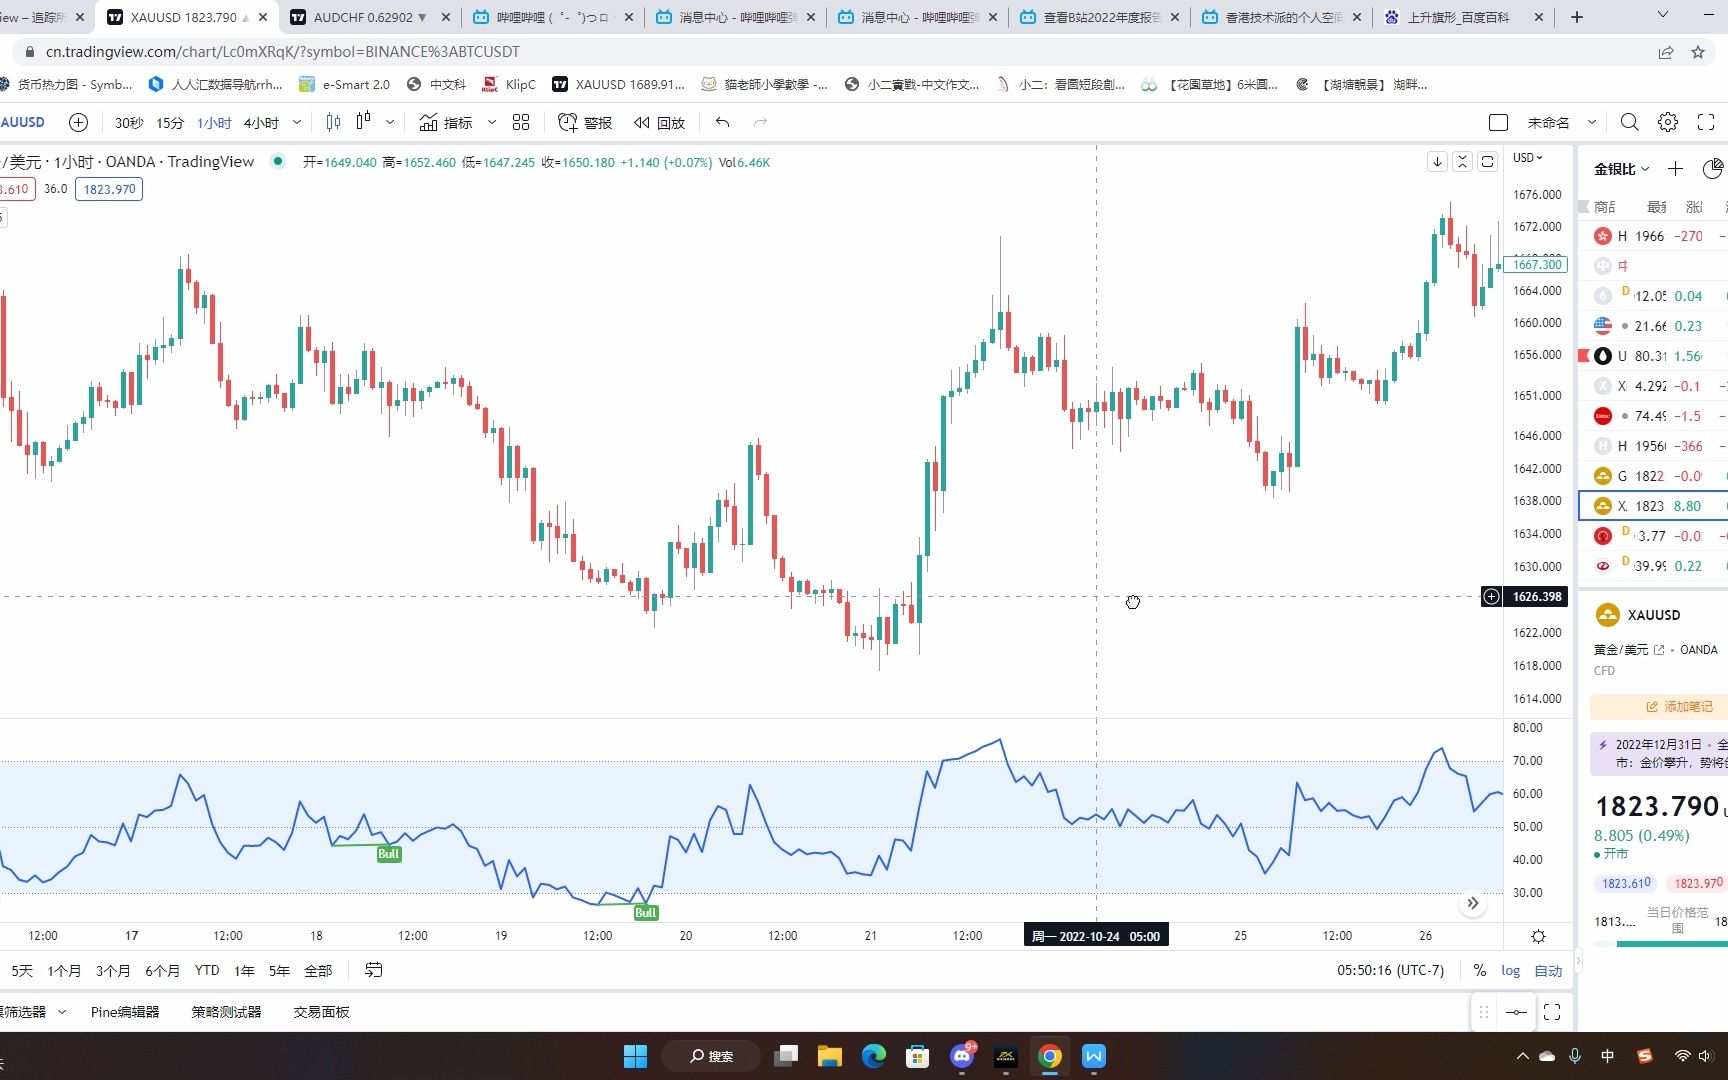Image resolution: width=1728 pixels, height=1080 pixels.
Task: Toggle the market status green dot
Action: pos(278,161)
